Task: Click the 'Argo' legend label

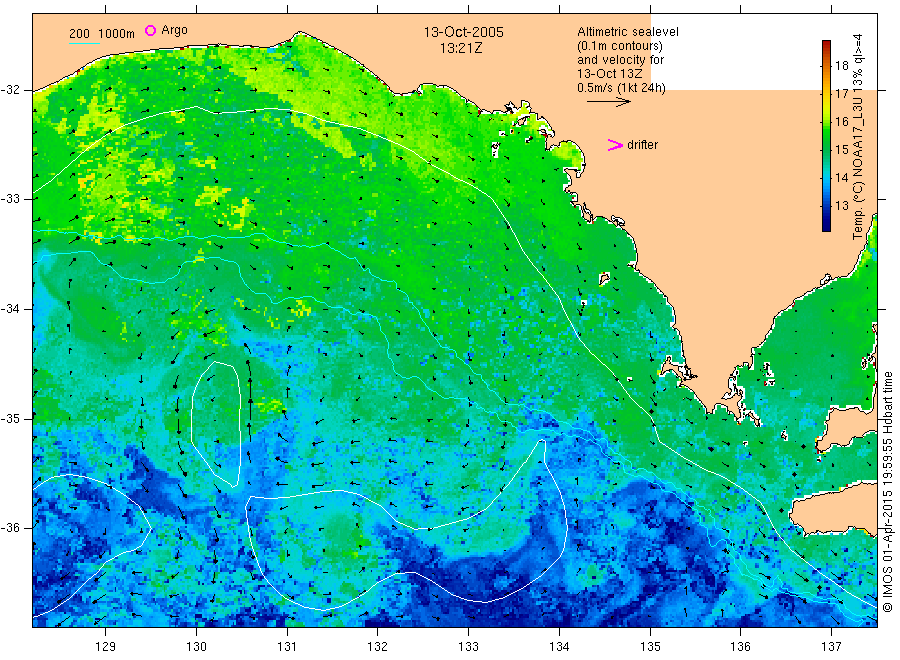Action: (174, 30)
